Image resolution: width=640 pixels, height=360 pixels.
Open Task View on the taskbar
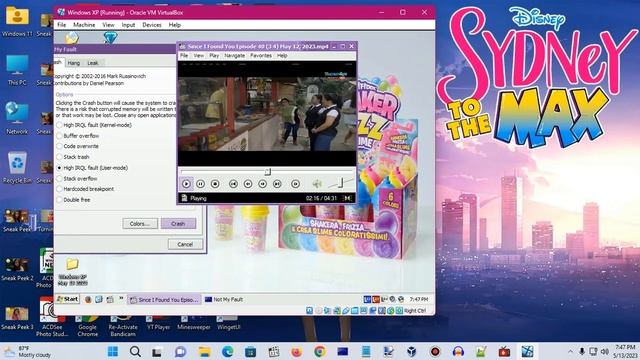[x=158, y=351]
